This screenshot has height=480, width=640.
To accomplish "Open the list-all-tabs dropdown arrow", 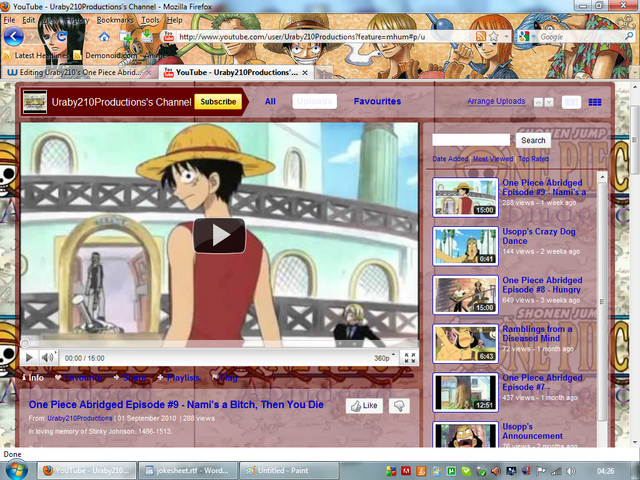I will coord(634,72).
